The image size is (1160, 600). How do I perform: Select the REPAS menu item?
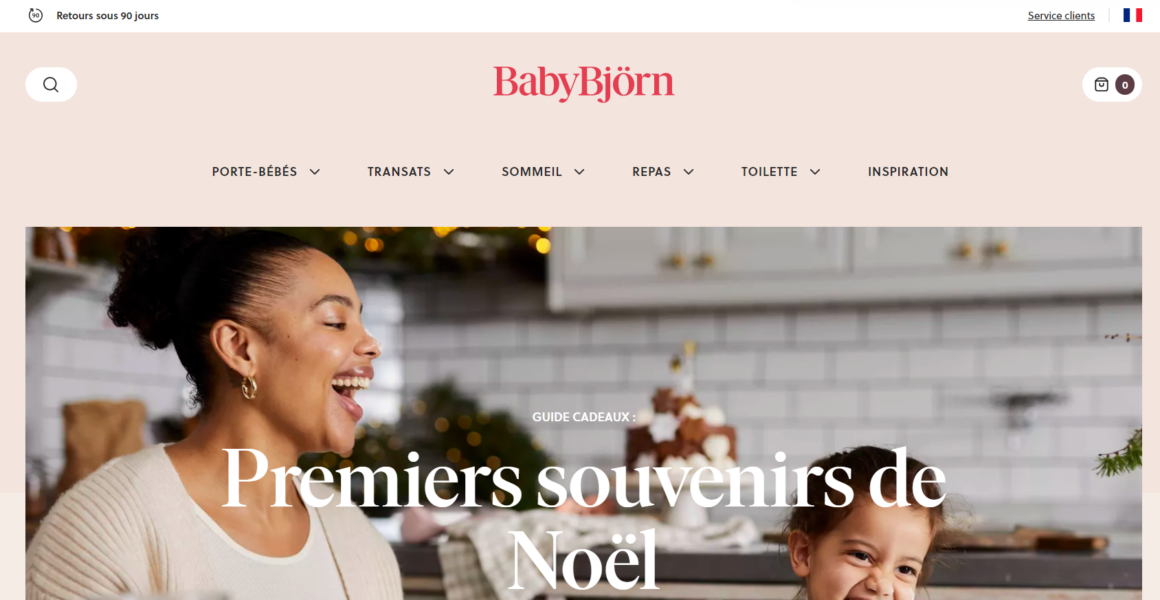(x=651, y=172)
